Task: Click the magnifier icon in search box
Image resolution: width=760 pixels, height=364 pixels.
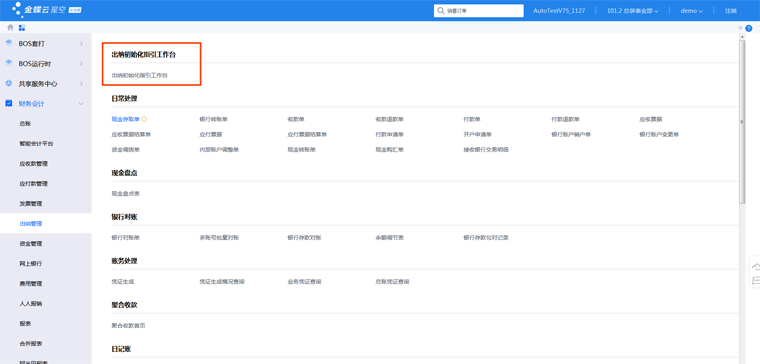Action: click(x=441, y=10)
